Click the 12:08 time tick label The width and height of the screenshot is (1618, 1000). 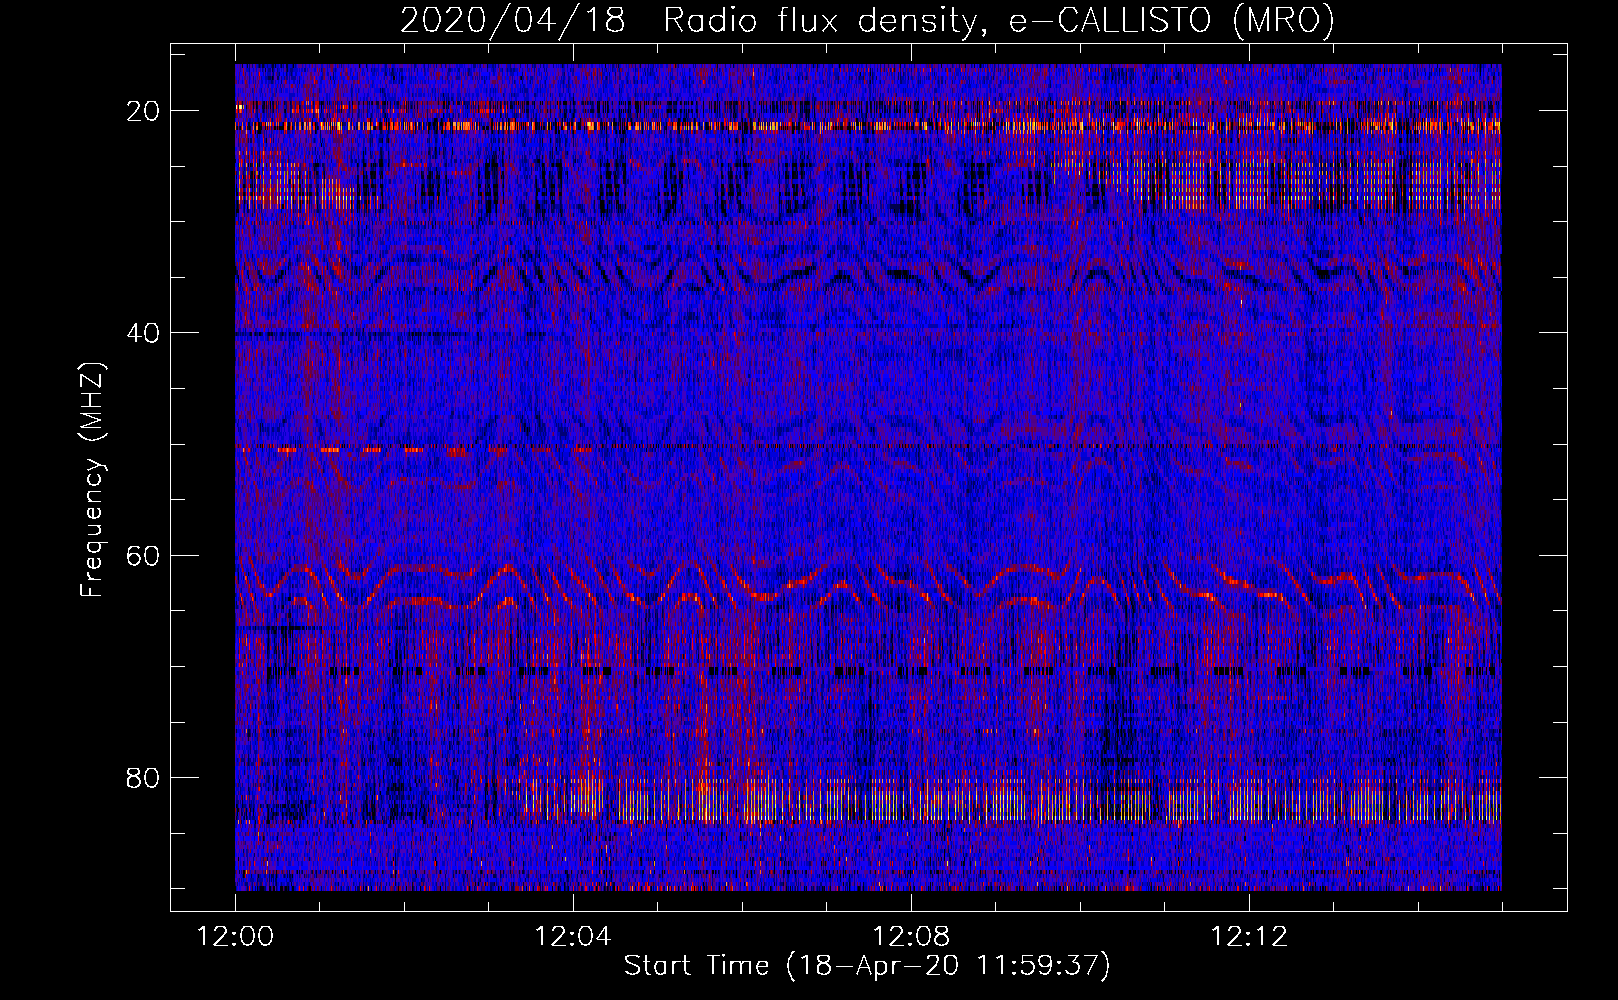(x=911, y=937)
